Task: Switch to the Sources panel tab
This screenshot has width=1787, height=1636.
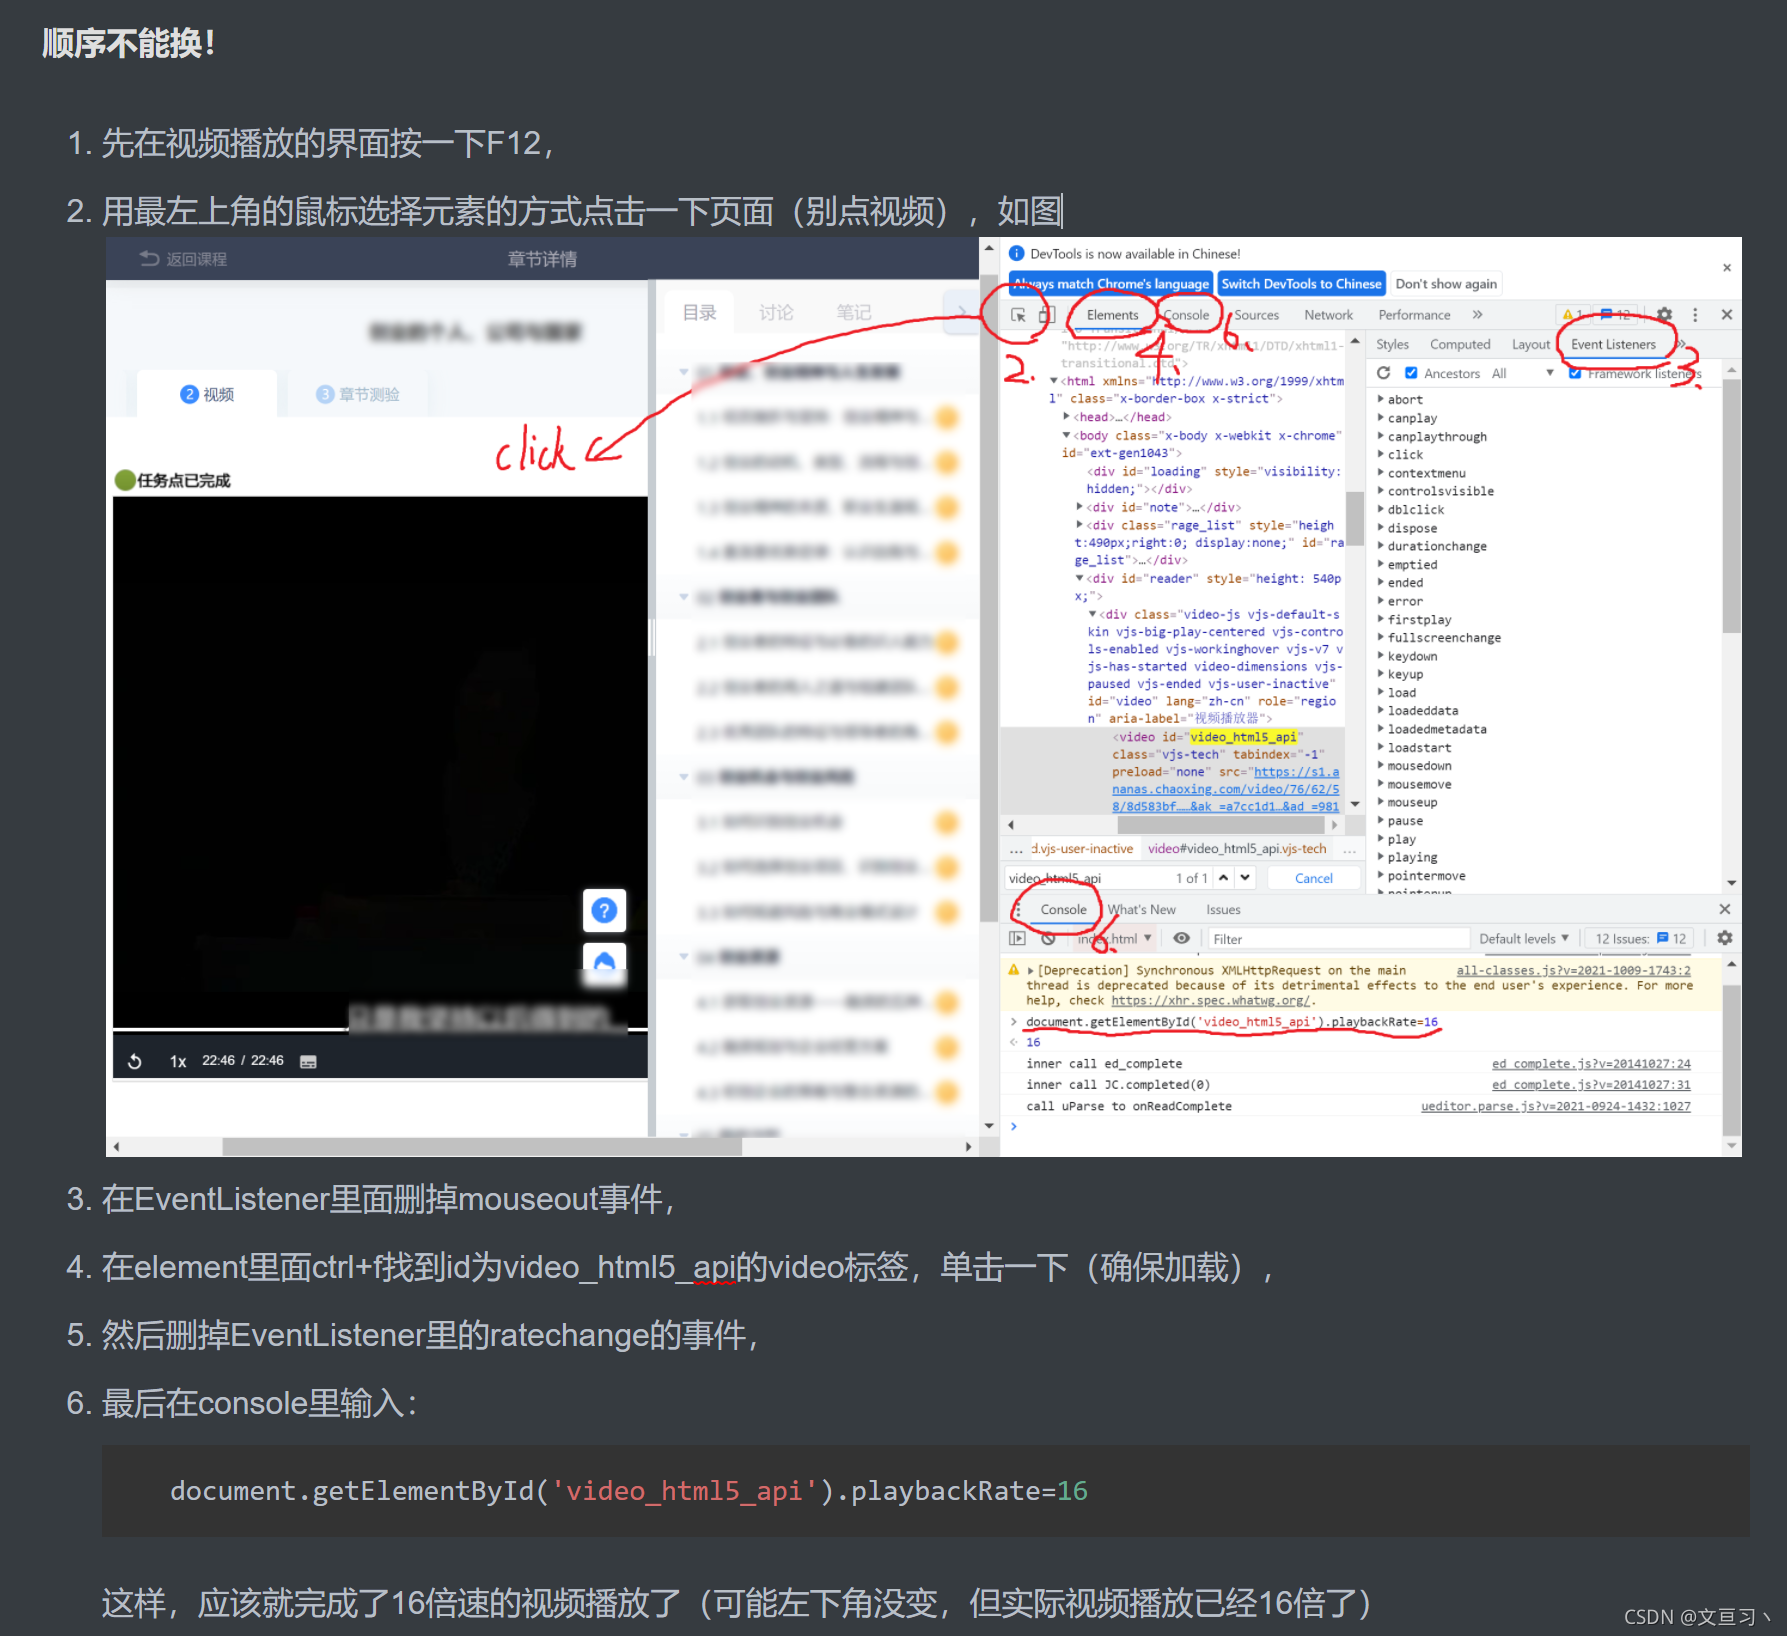Action: [1256, 315]
